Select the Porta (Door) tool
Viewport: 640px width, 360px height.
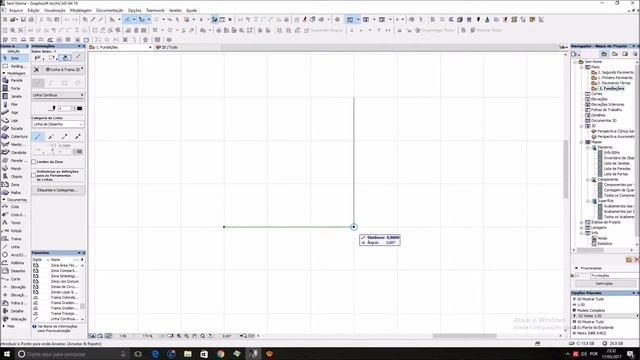click(x=14, y=88)
